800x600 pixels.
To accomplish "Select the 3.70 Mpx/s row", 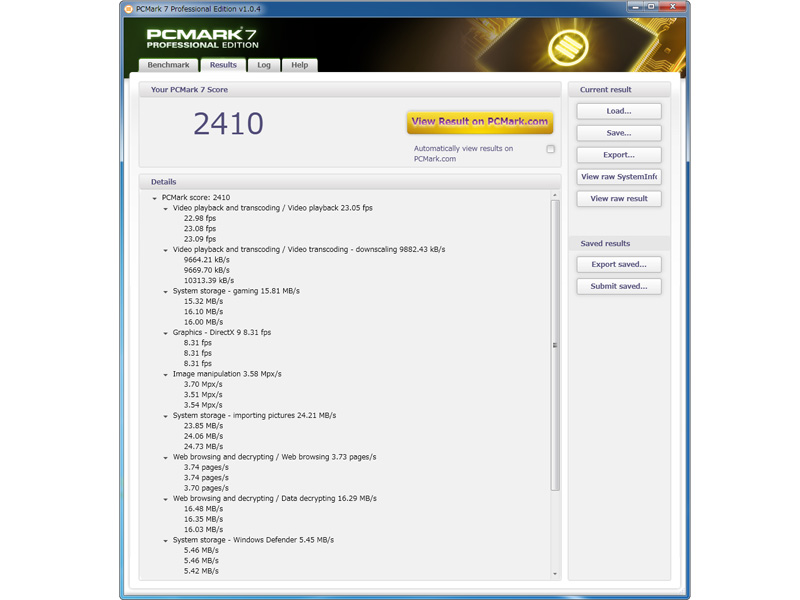I will [203, 384].
